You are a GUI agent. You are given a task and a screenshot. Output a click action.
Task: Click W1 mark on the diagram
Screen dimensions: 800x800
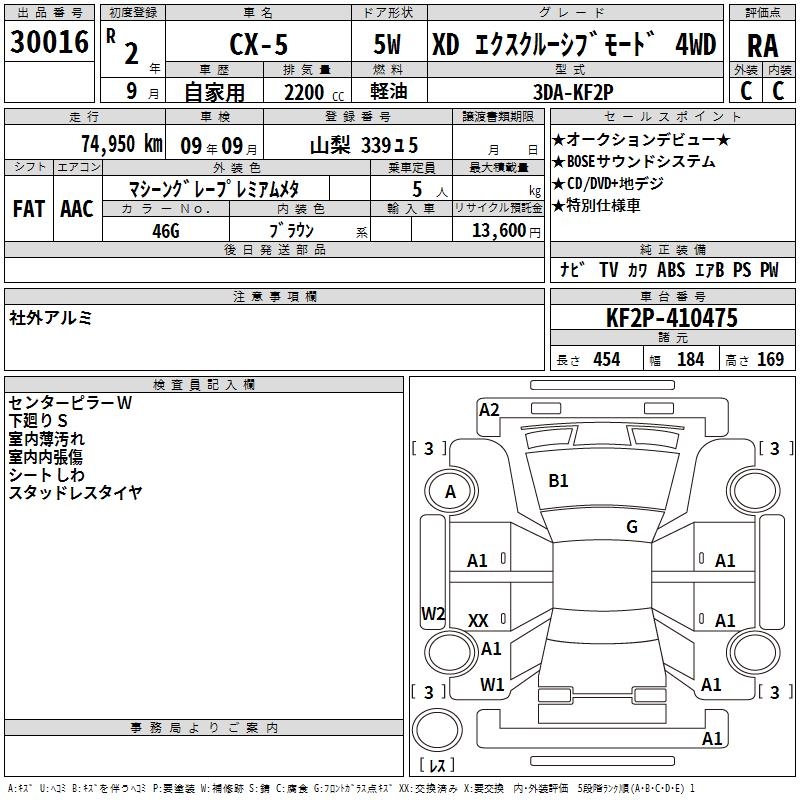pos(492,685)
